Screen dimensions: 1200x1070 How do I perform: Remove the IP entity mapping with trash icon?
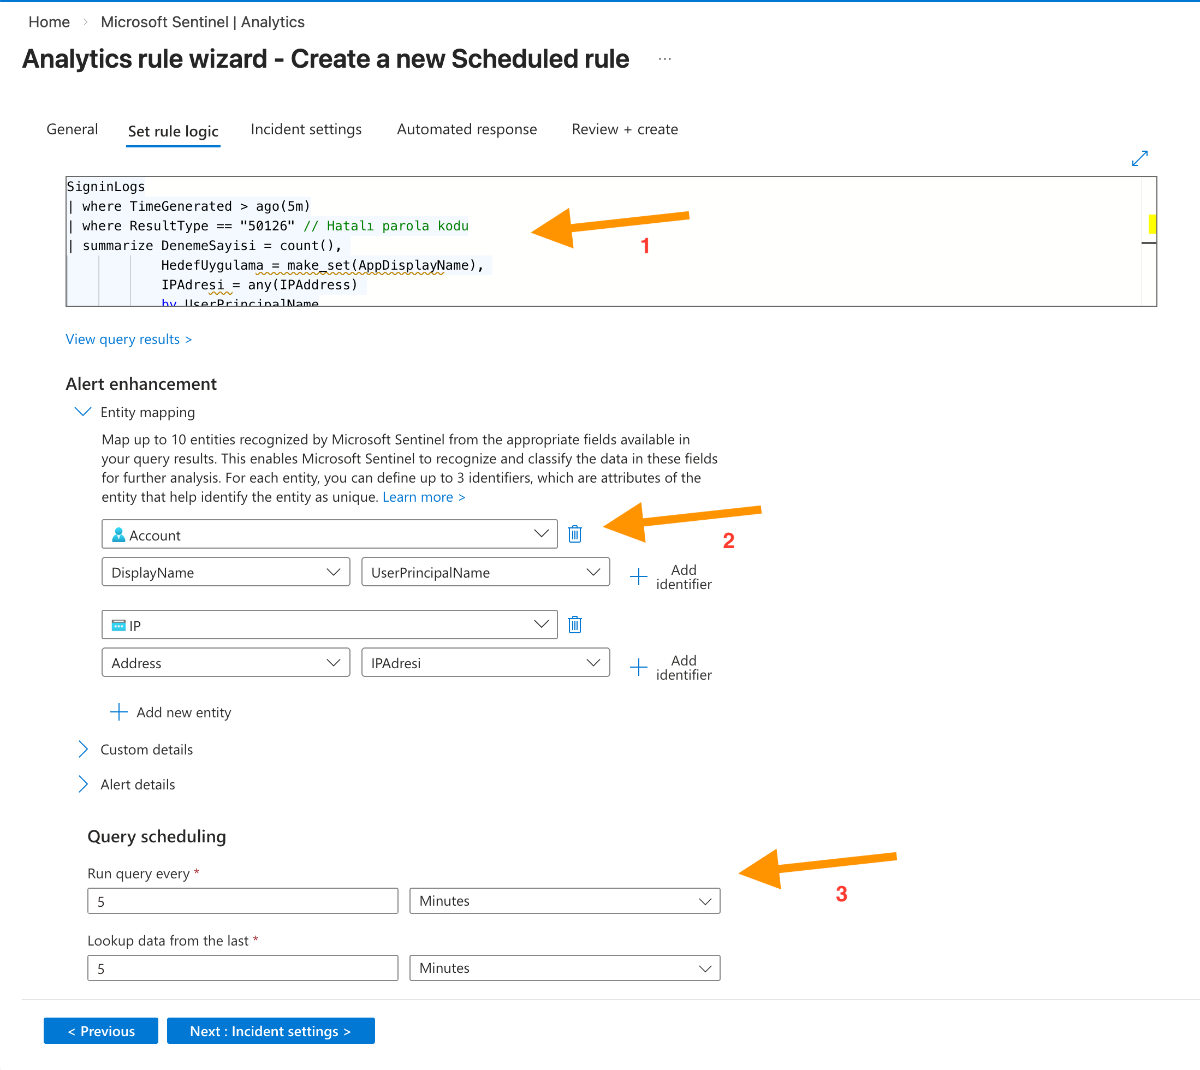point(575,623)
